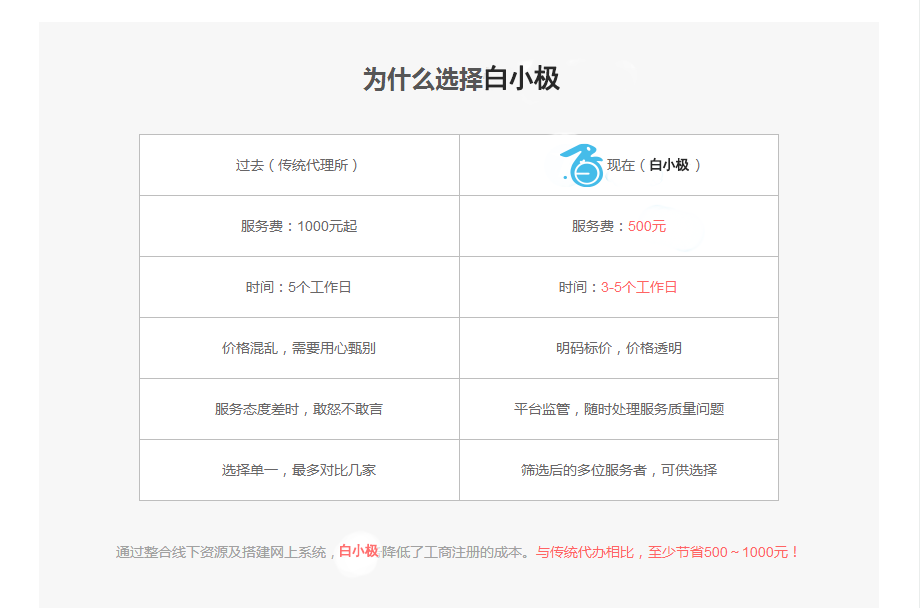
Task: Select the 过去（传统代理所）header cell
Action: 298,165
